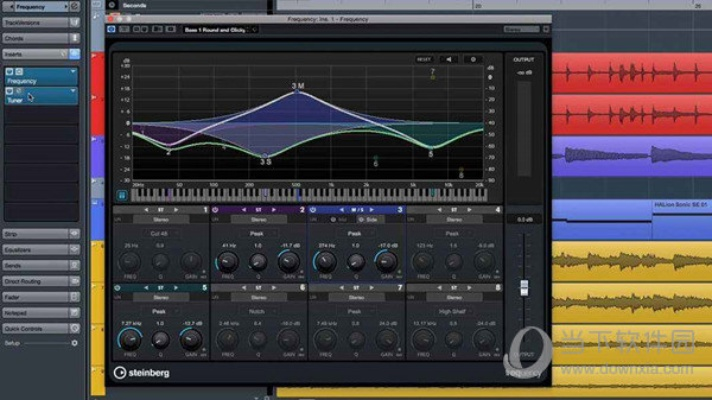The width and height of the screenshot is (712, 400).
Task: Click the speaker audition icon beside RESET
Action: click(x=448, y=59)
